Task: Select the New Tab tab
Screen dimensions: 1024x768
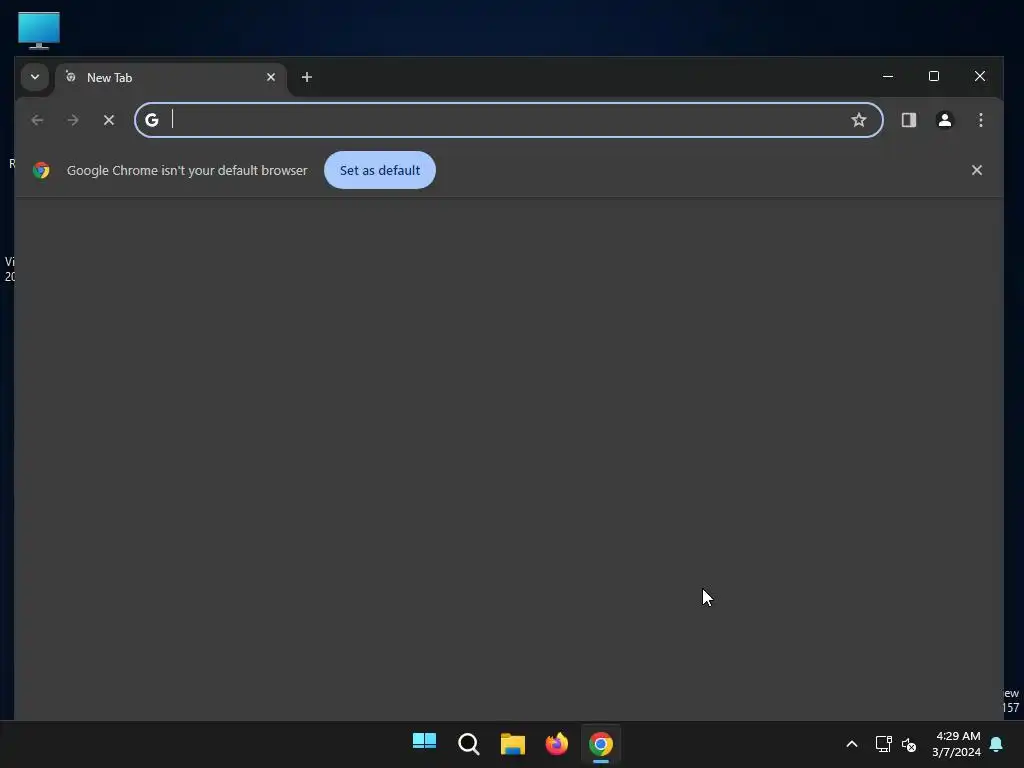Action: 171,78
